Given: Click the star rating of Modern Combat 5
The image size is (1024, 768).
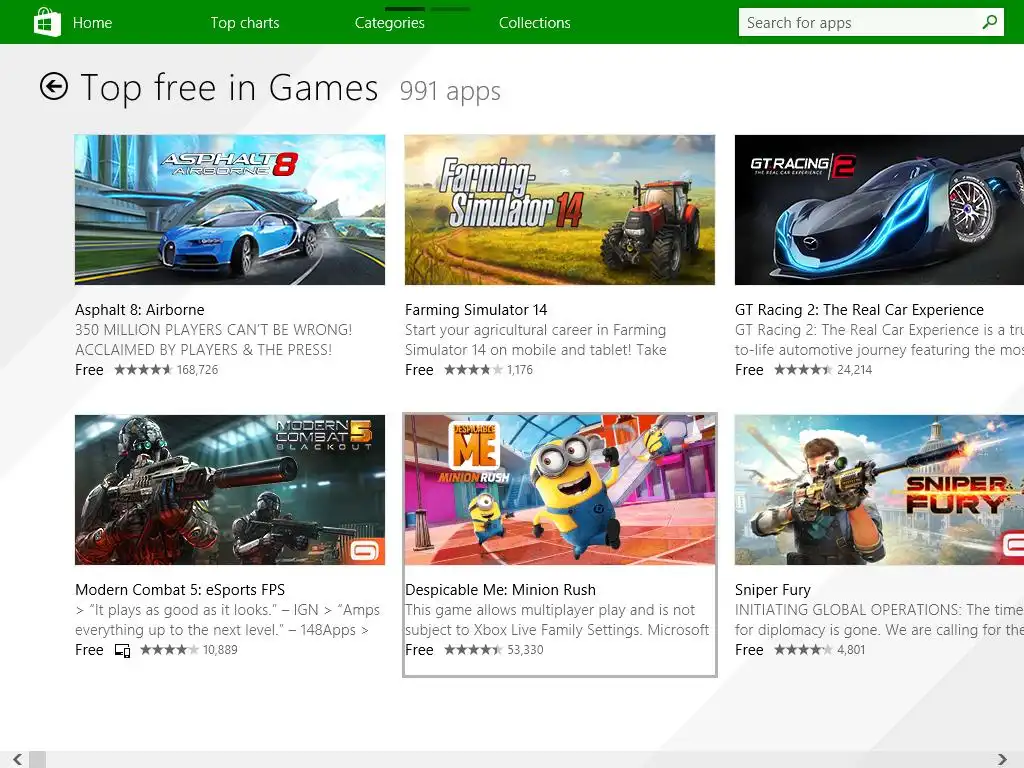Looking at the screenshot, I should point(169,650).
